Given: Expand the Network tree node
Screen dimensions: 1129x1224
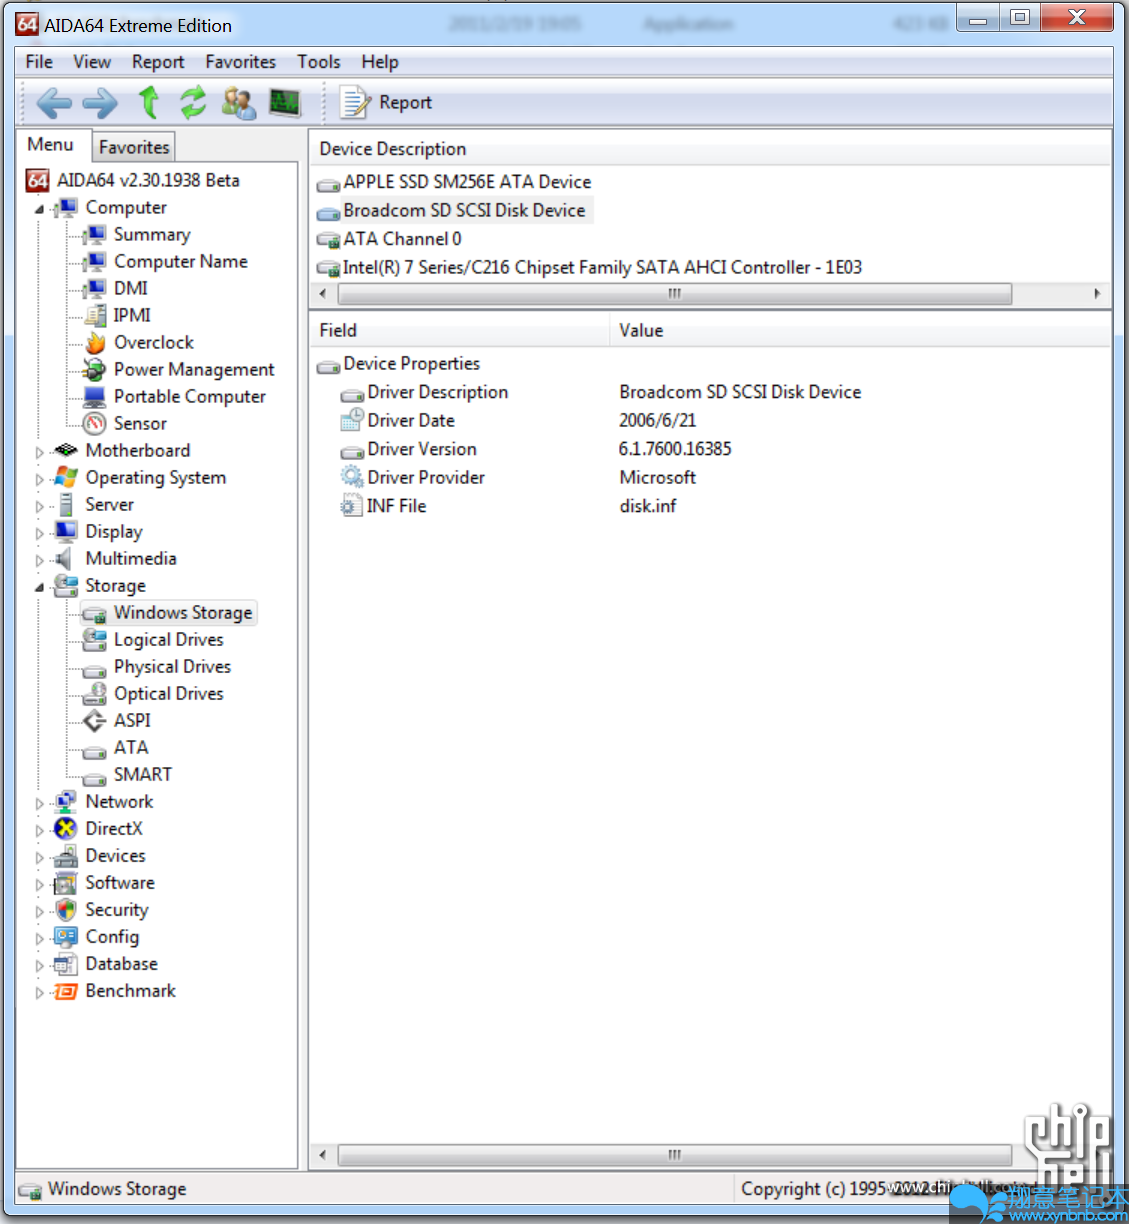Looking at the screenshot, I should [40, 803].
